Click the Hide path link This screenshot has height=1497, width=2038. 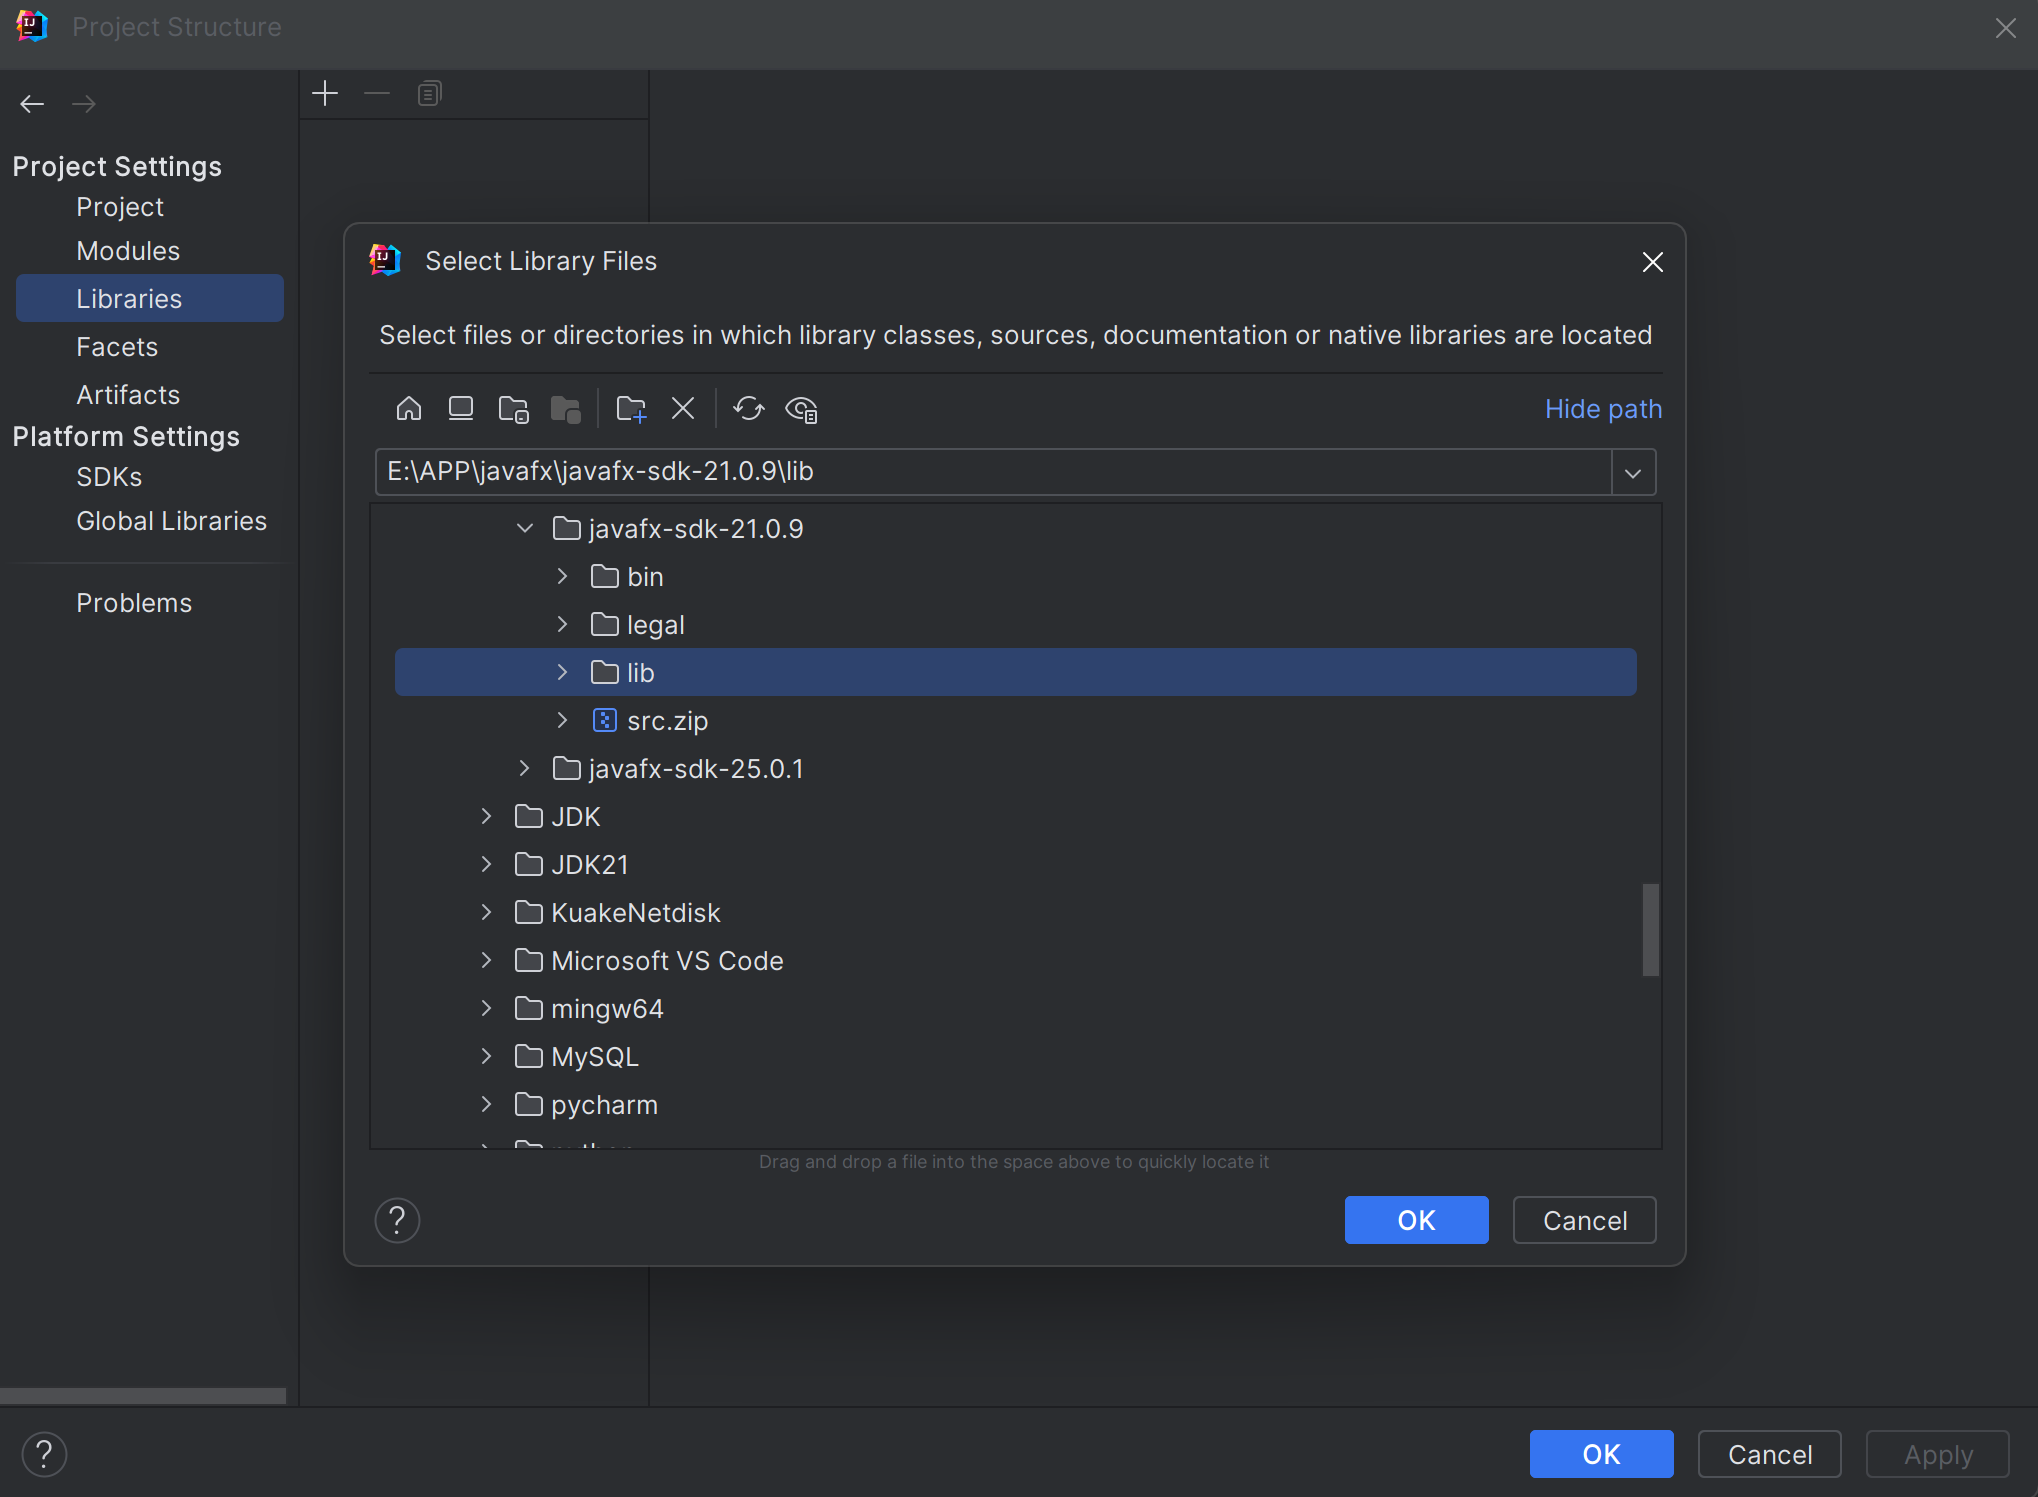coord(1603,409)
